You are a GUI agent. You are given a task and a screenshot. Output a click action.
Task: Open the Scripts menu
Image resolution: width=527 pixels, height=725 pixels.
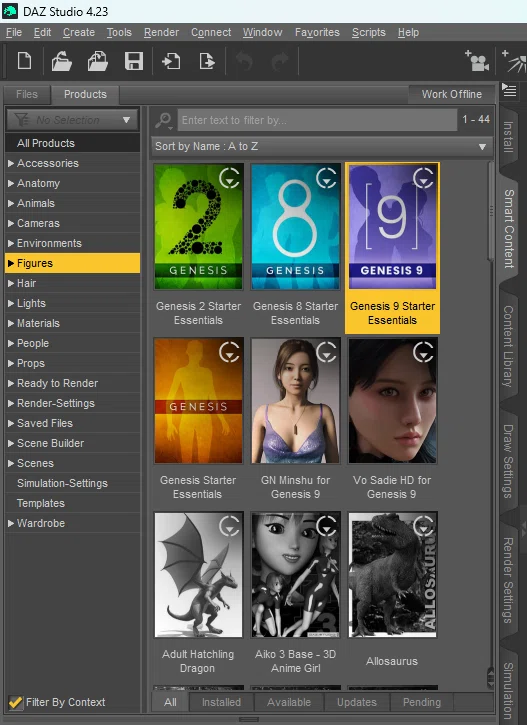point(368,32)
